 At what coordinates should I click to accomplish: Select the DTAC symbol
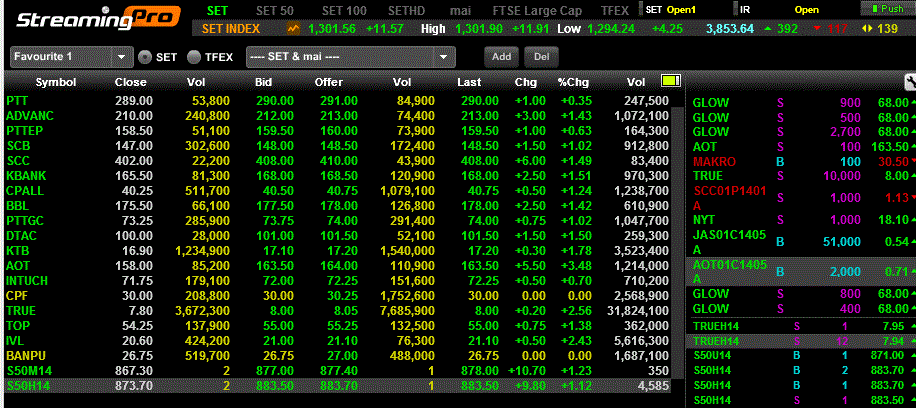tap(22, 236)
